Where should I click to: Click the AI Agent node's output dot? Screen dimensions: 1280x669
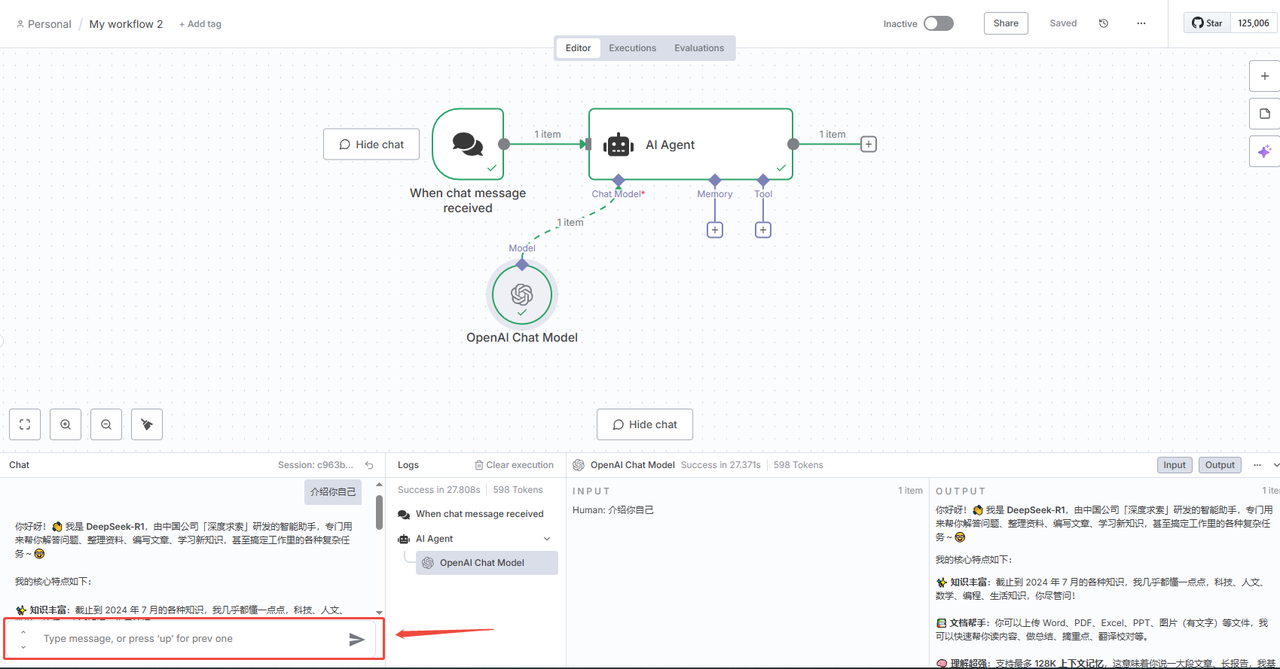click(793, 144)
